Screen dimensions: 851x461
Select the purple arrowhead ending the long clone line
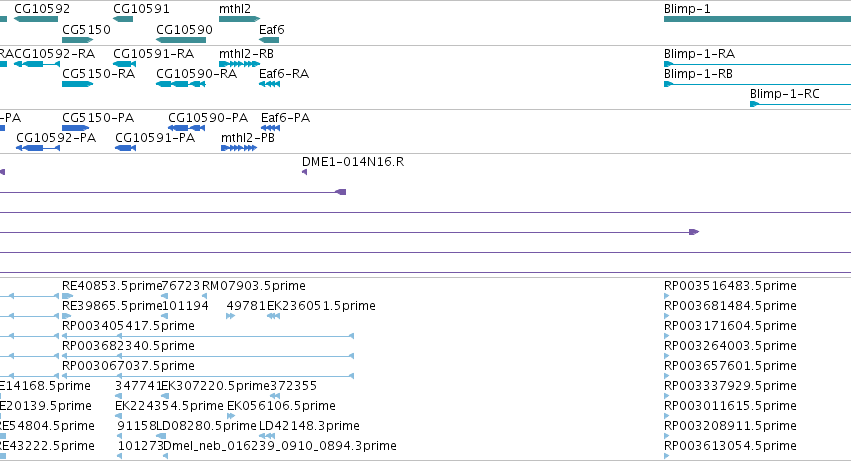[694, 232]
